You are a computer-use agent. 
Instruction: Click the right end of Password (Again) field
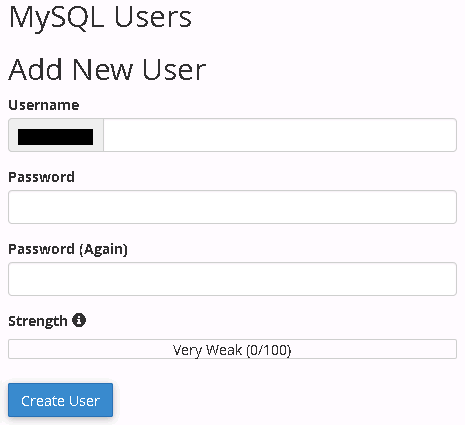tap(450, 279)
